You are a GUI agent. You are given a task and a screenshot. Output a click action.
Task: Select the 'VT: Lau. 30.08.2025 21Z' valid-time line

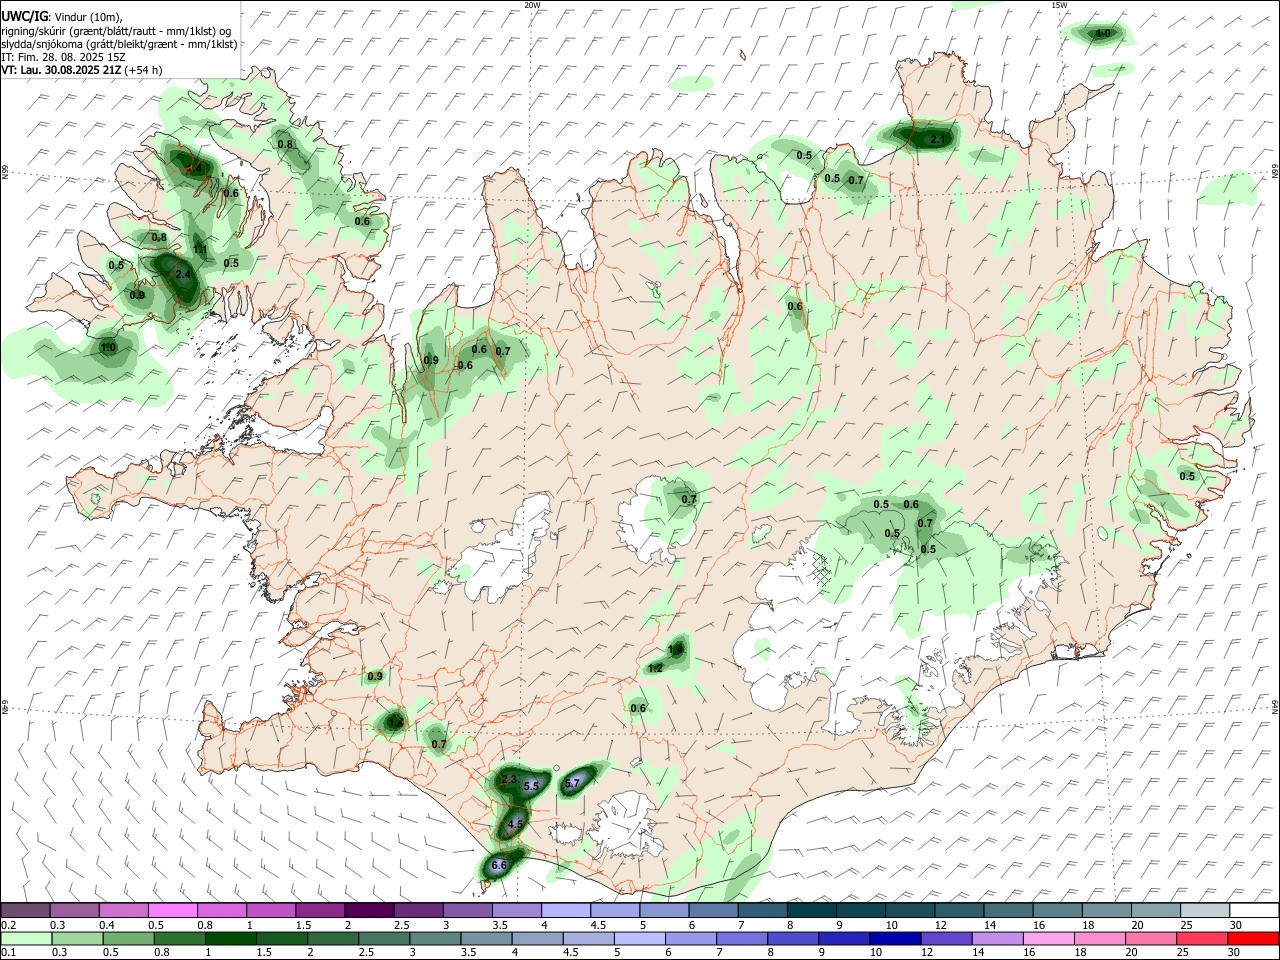(63, 70)
